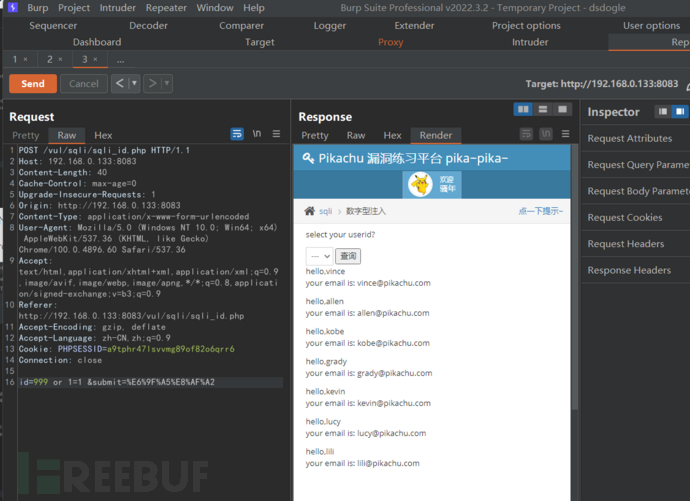
Task: Close Repeater tab 1
Action: [x=26, y=59]
